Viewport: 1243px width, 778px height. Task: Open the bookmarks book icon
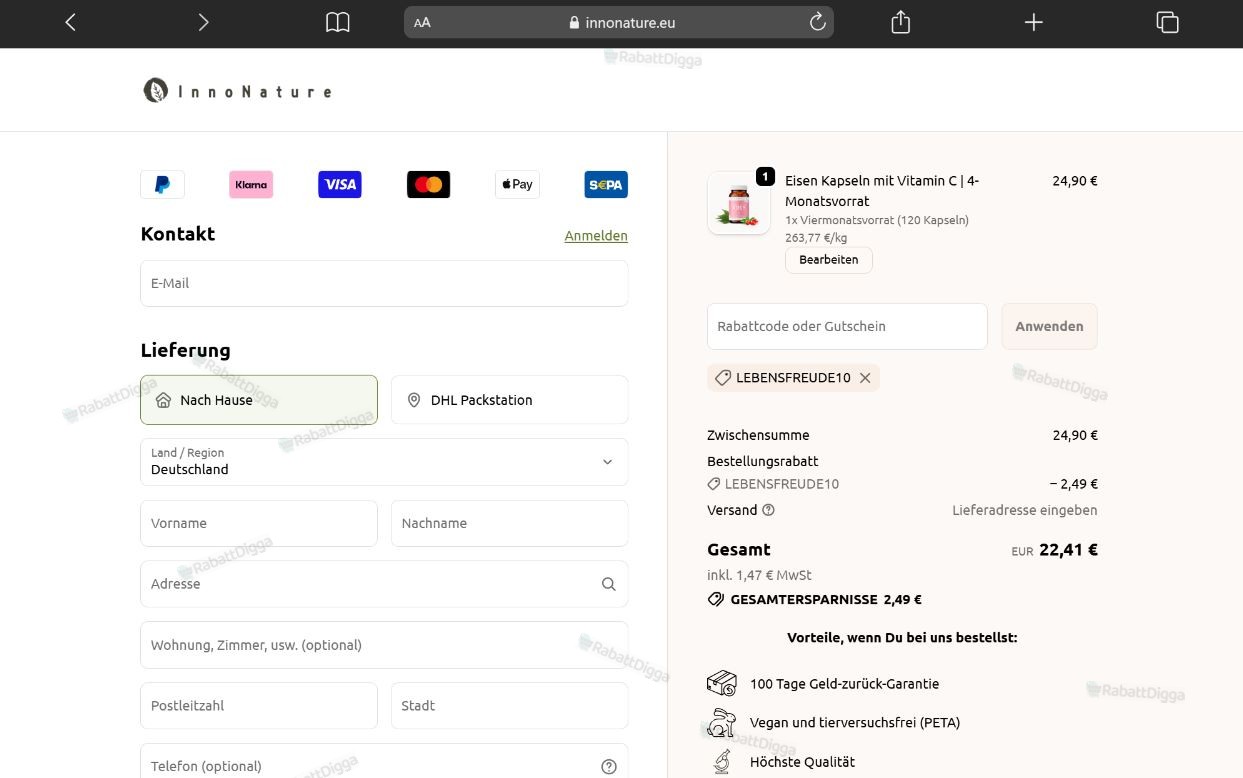pyautogui.click(x=338, y=22)
